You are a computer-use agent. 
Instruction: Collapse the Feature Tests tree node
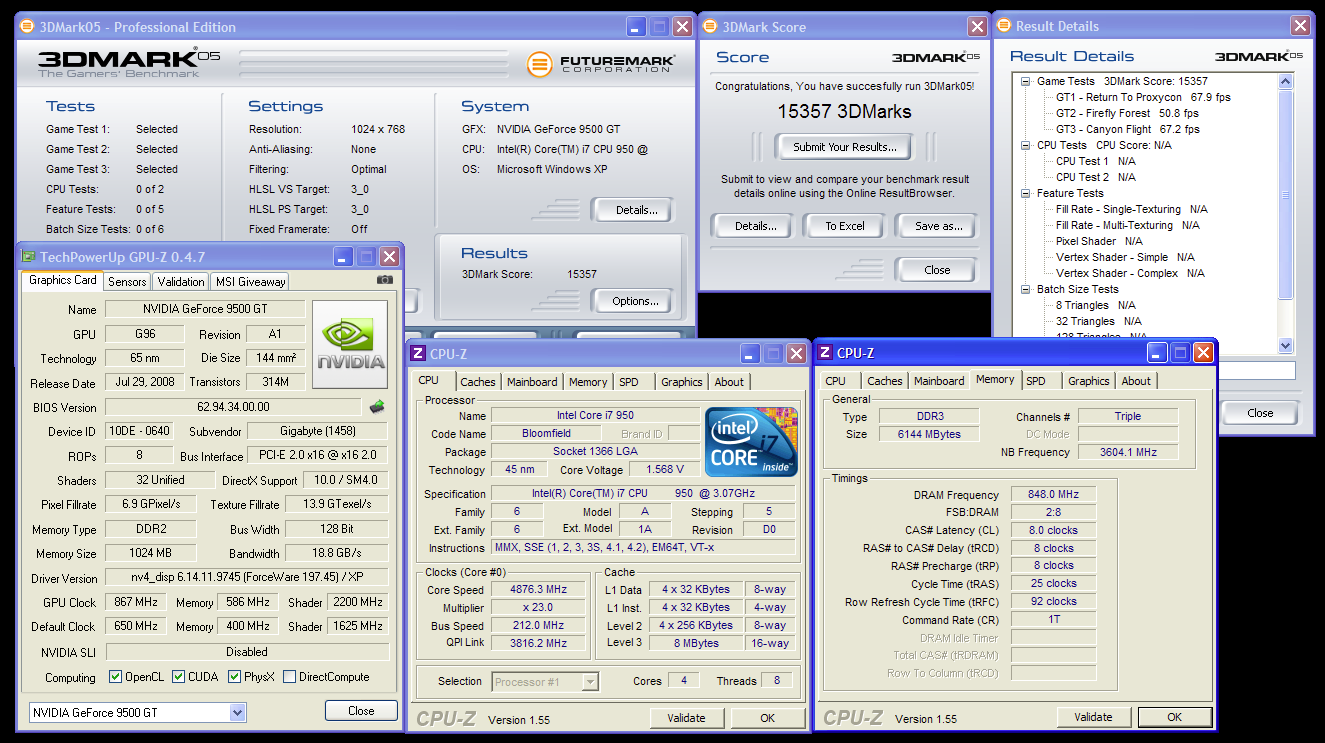(1026, 194)
